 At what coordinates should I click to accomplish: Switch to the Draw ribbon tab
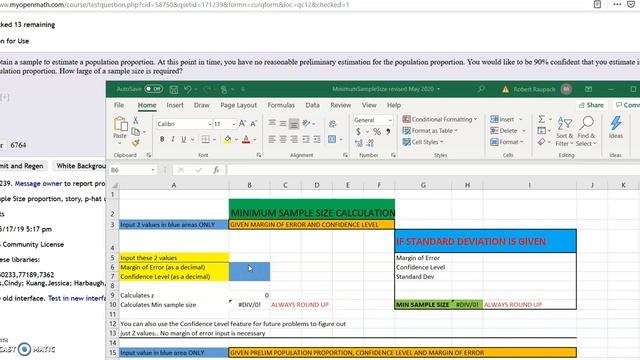click(201, 105)
